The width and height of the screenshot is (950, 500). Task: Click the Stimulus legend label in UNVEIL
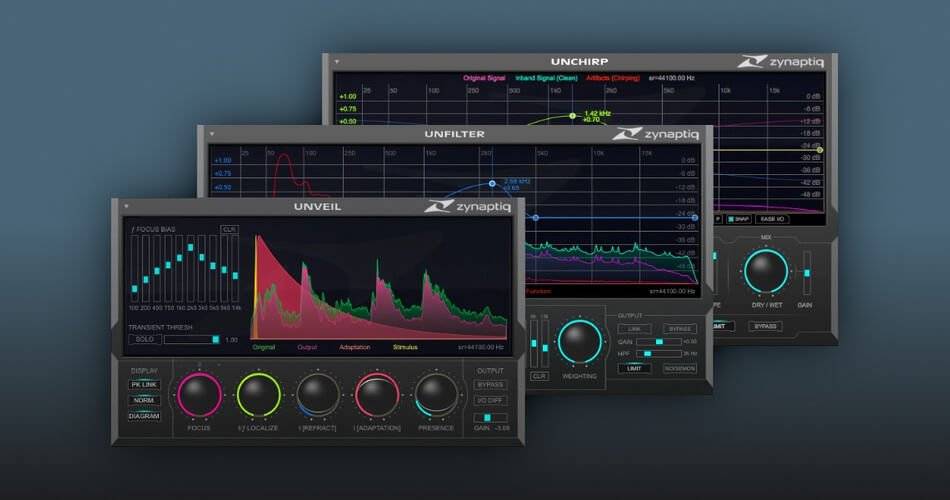[405, 347]
